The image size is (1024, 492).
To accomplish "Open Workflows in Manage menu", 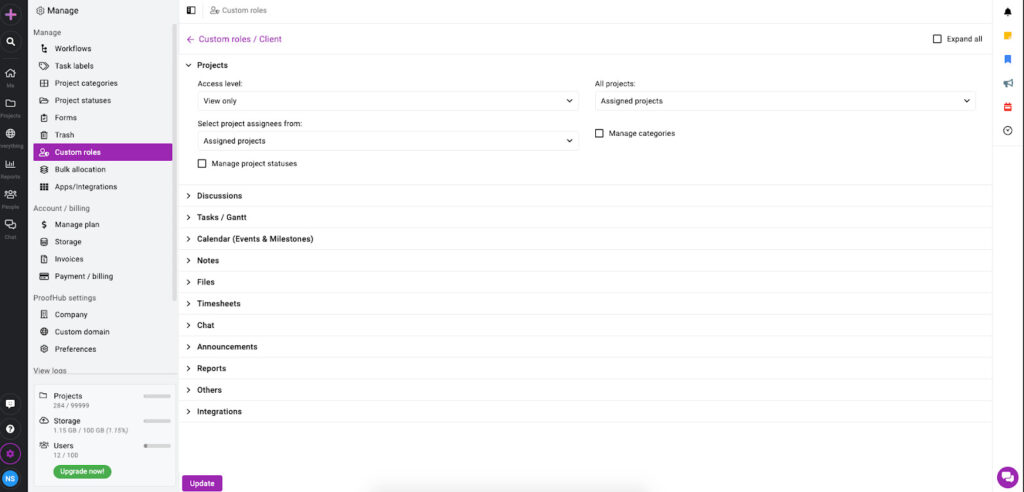I will click(103, 49).
